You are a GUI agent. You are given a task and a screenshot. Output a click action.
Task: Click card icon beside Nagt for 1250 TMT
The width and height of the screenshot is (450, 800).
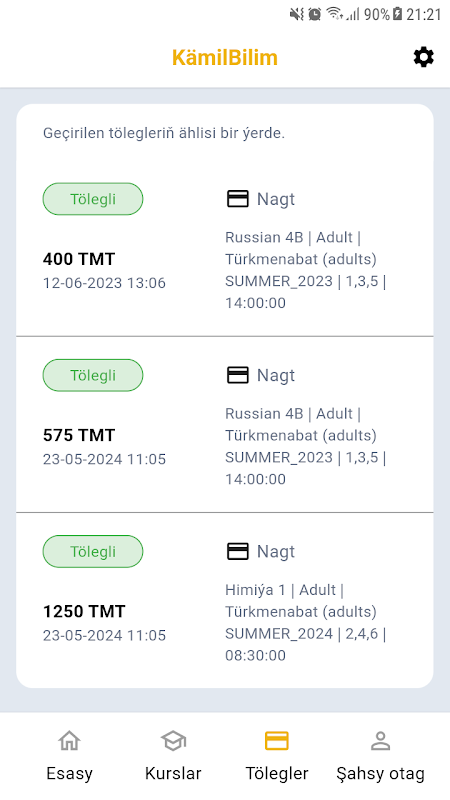(x=237, y=551)
